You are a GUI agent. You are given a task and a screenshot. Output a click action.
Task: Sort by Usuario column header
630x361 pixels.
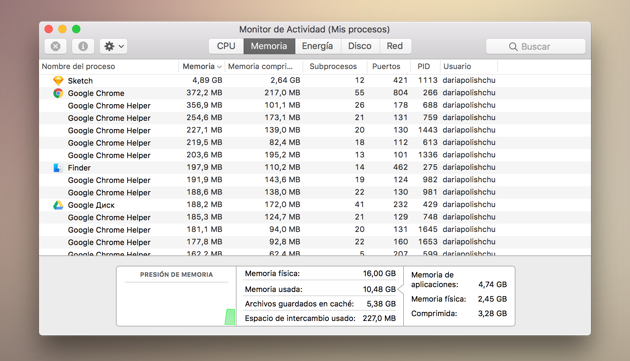click(x=457, y=66)
